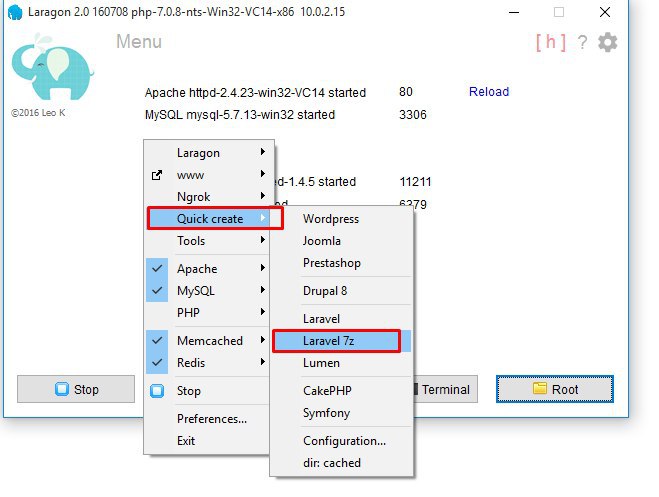
Task: Select Symfony in Quick create submenu
Action: pyautogui.click(x=342, y=413)
